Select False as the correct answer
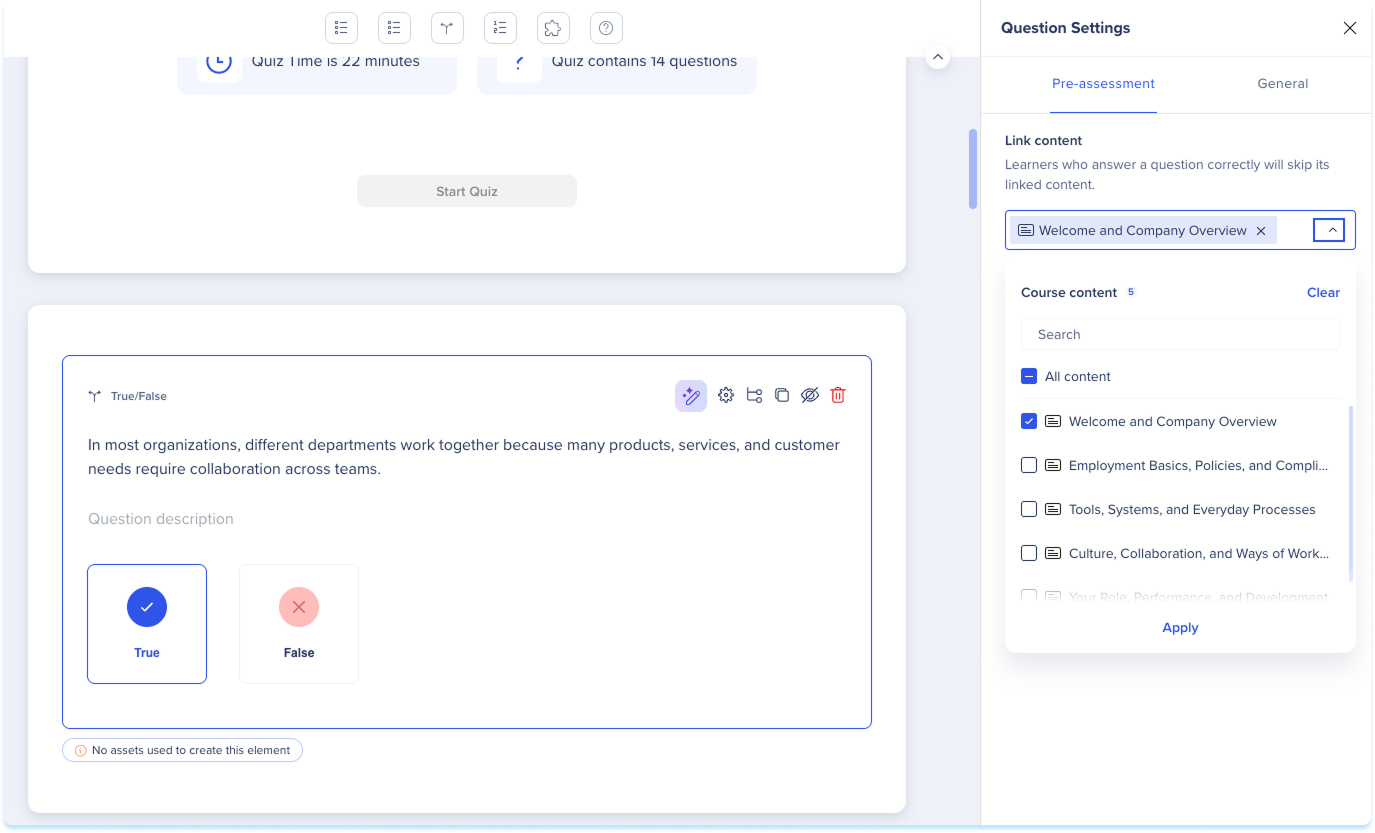Viewport: 1375px width, 833px height. pyautogui.click(x=299, y=624)
